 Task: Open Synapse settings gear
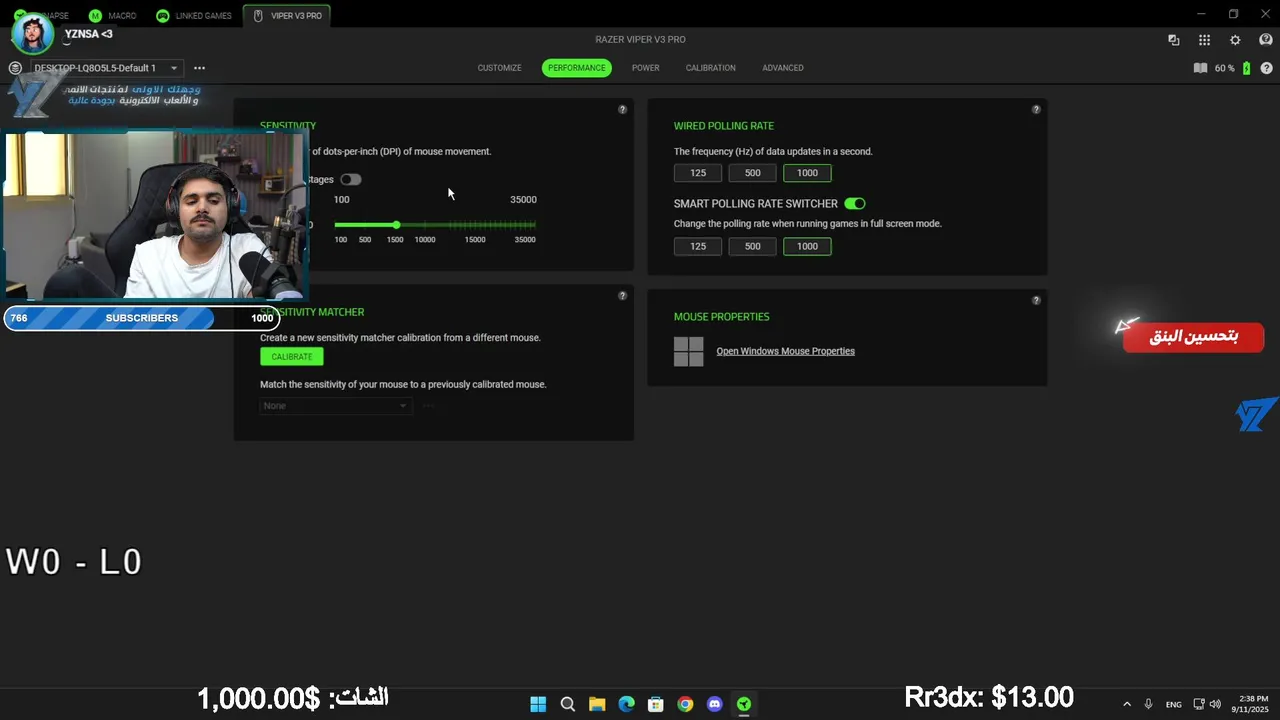coord(1235,40)
